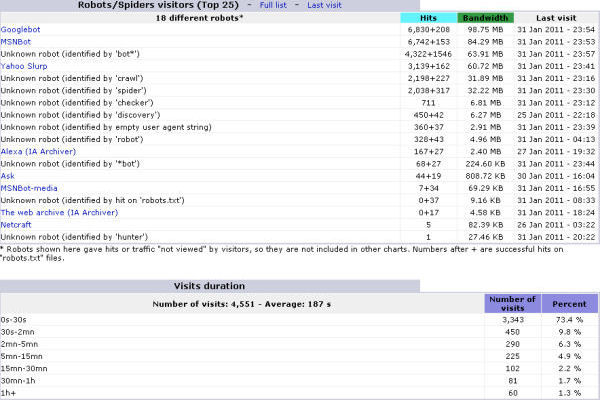Select Unknown robot identified by '*bot' row

[x=299, y=164]
